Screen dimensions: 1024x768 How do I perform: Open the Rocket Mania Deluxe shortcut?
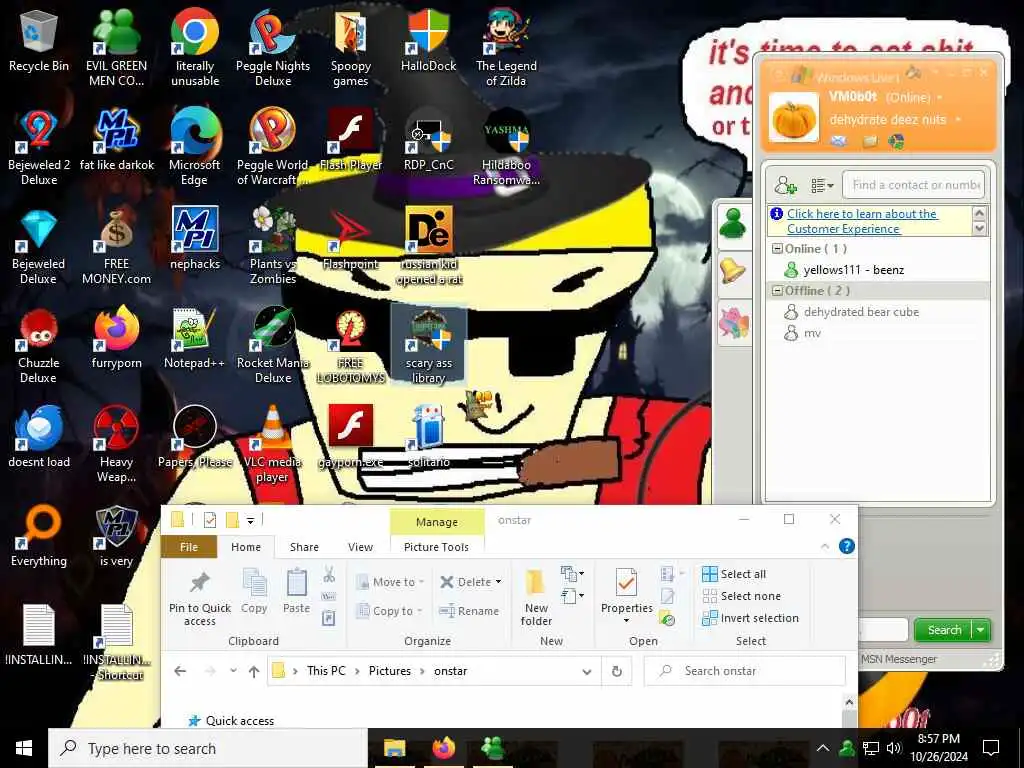(x=273, y=345)
